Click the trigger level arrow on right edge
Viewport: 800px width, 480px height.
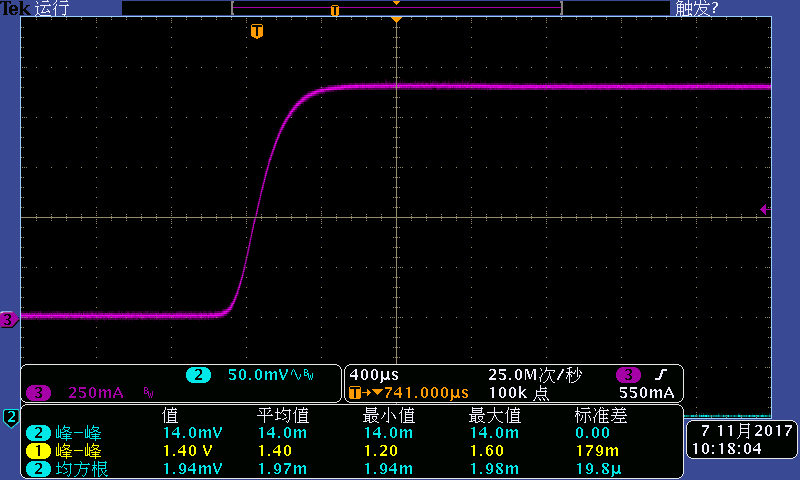[764, 210]
